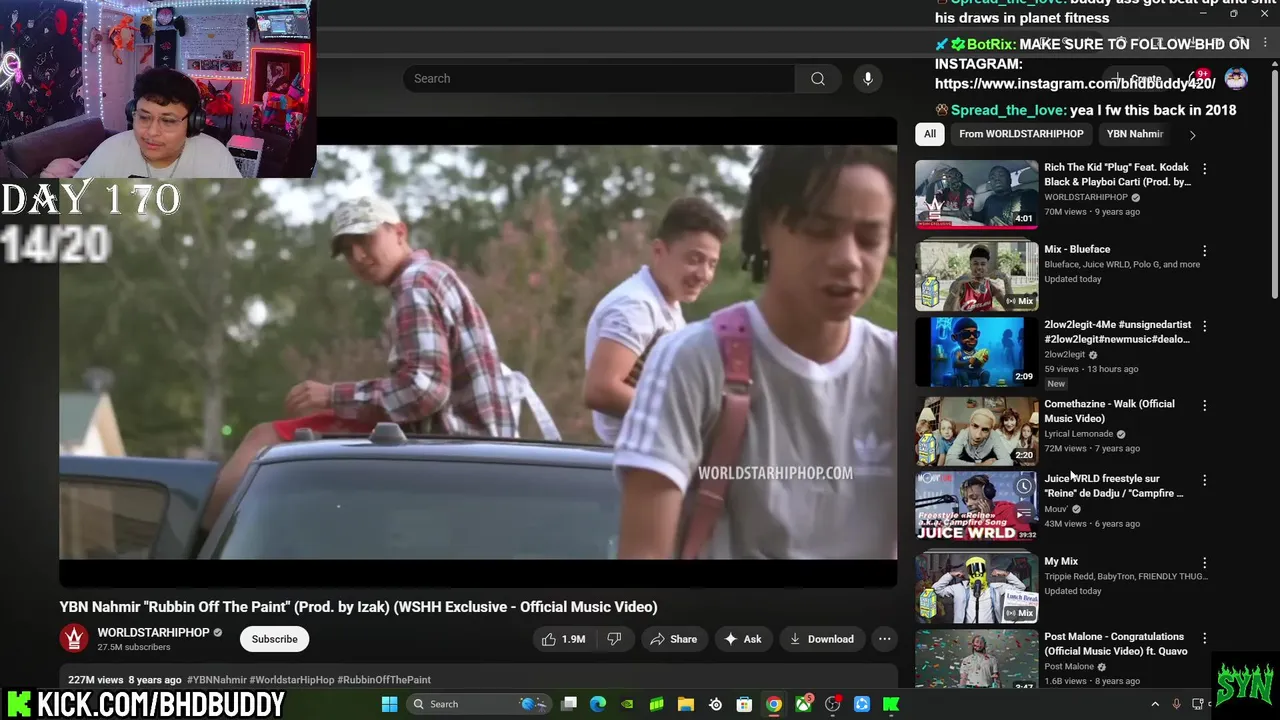Viewport: 1280px width, 720px height.
Task: Click the #RubbinOffThePaint hashtag
Action: pos(384,680)
